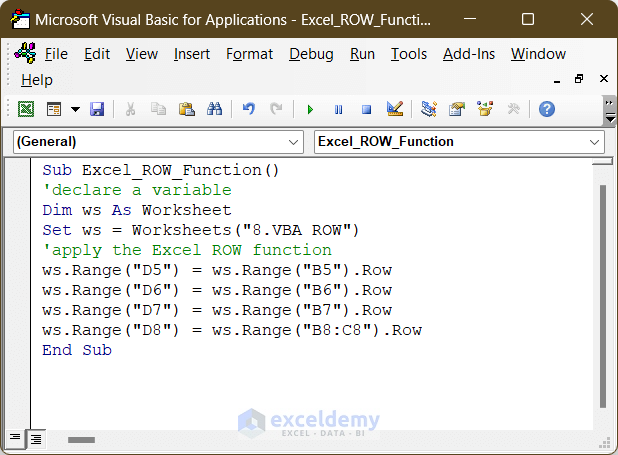
Task: Click the line 'Dim ws As Worksheet'
Action: [136, 210]
